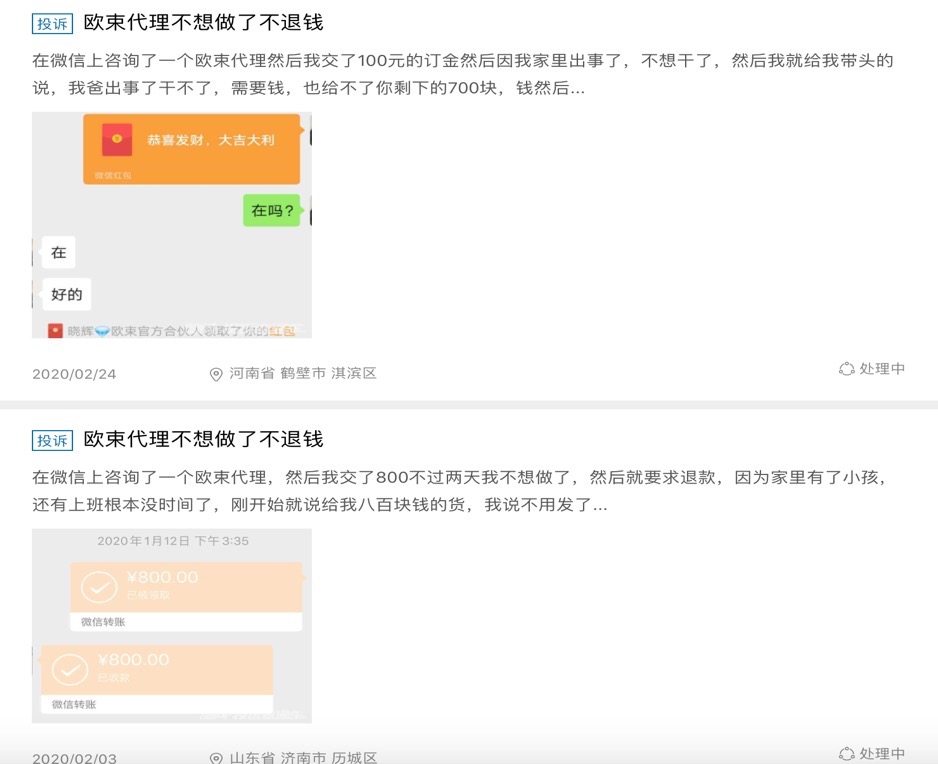Click the 河南省 鹤壁市 淇滨区 location text
938x764 pixels.
[303, 373]
